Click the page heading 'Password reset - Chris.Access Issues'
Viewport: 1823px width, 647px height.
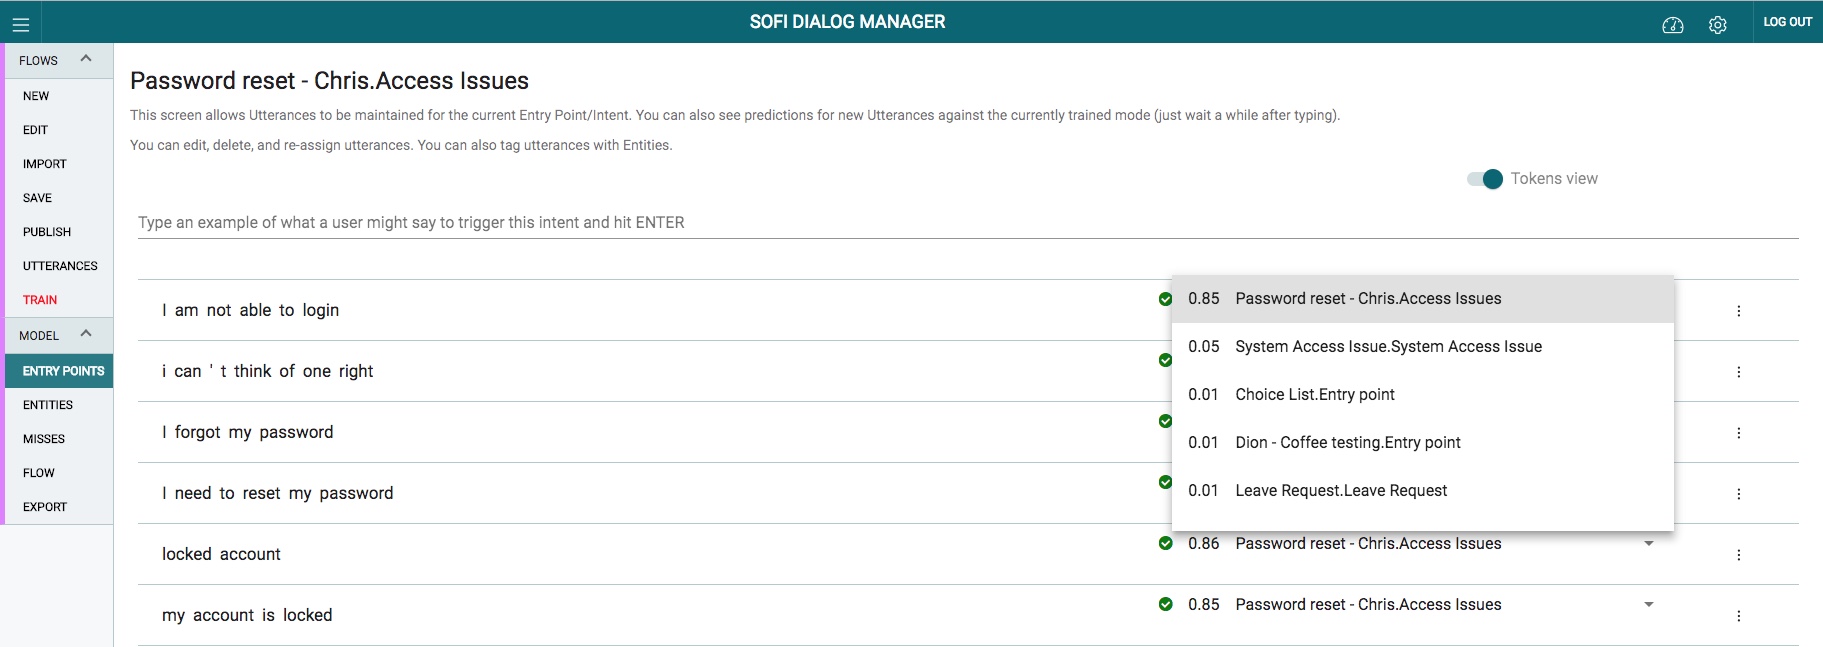click(329, 81)
